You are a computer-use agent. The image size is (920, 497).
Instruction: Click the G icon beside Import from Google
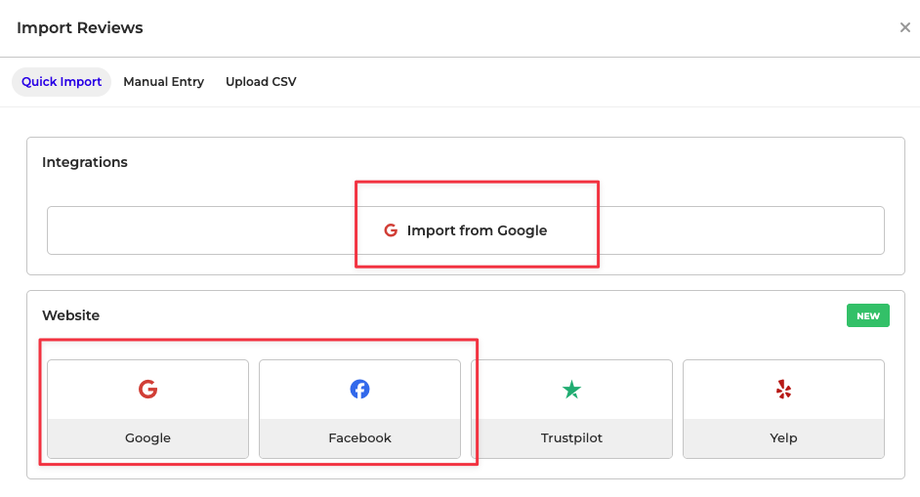pyautogui.click(x=391, y=230)
